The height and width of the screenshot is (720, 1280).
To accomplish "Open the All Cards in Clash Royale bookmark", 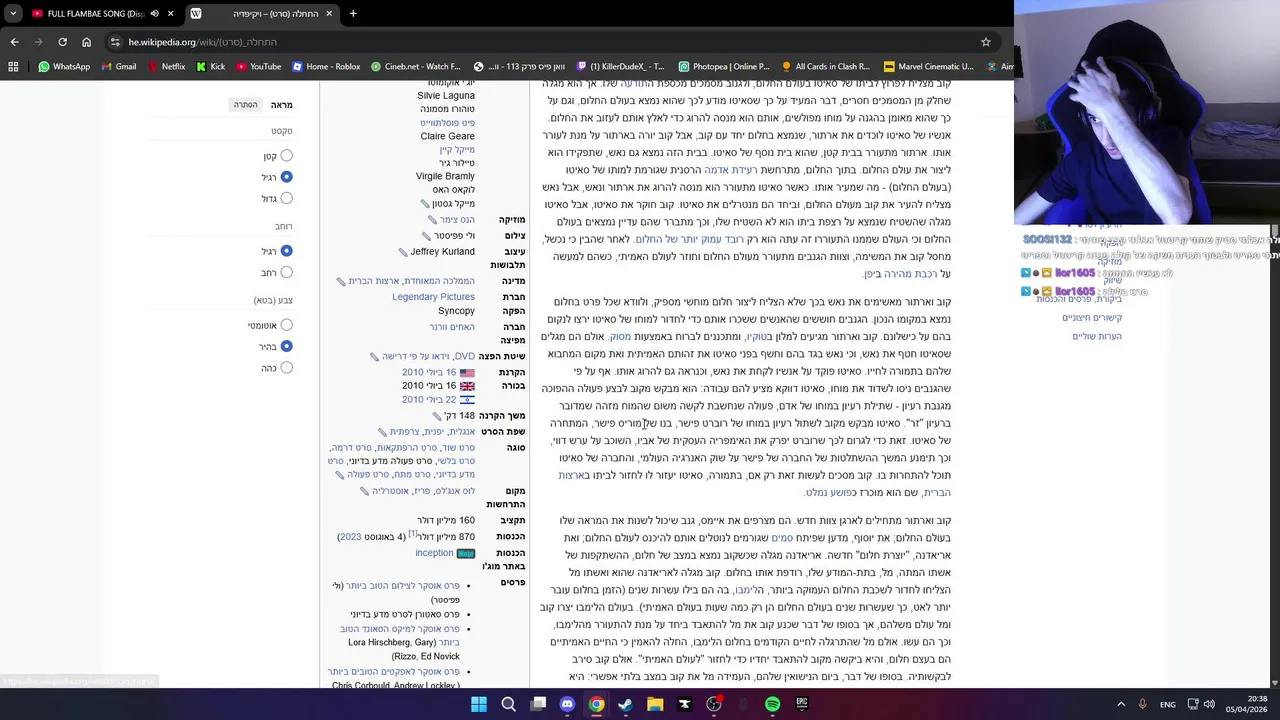I will 825,67.
